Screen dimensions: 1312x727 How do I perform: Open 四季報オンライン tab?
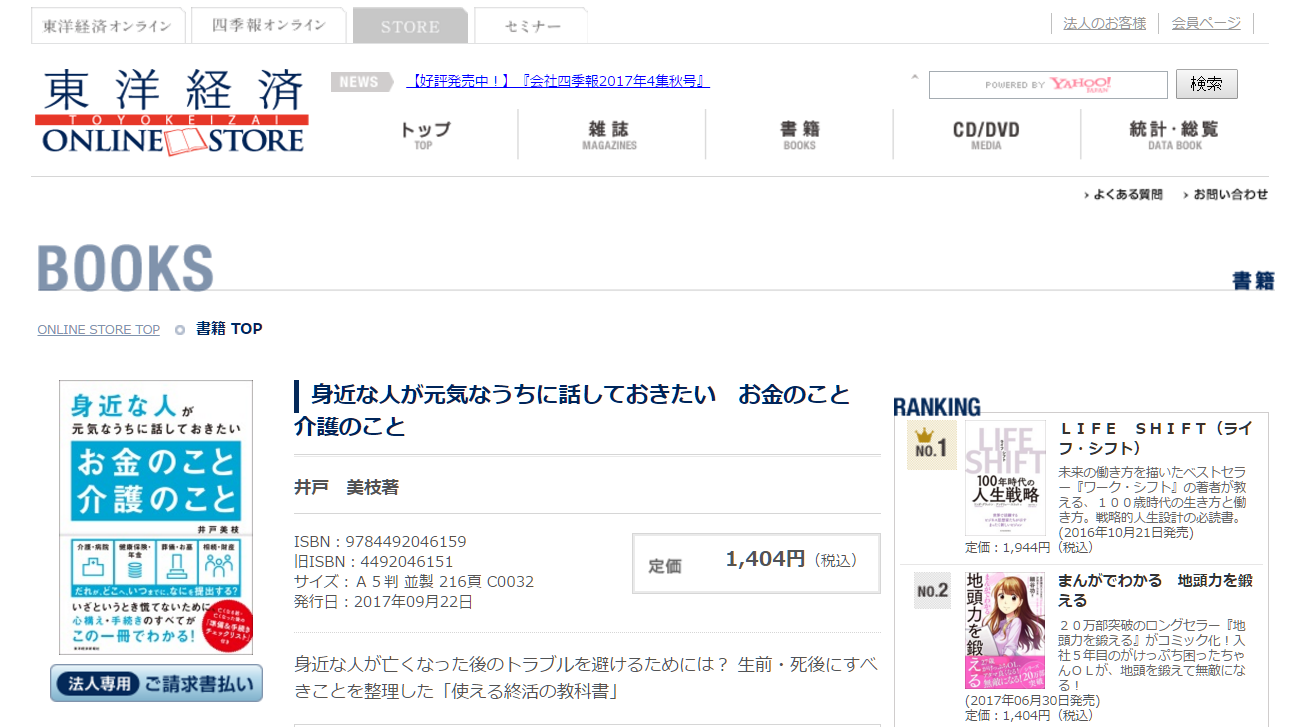(x=269, y=26)
